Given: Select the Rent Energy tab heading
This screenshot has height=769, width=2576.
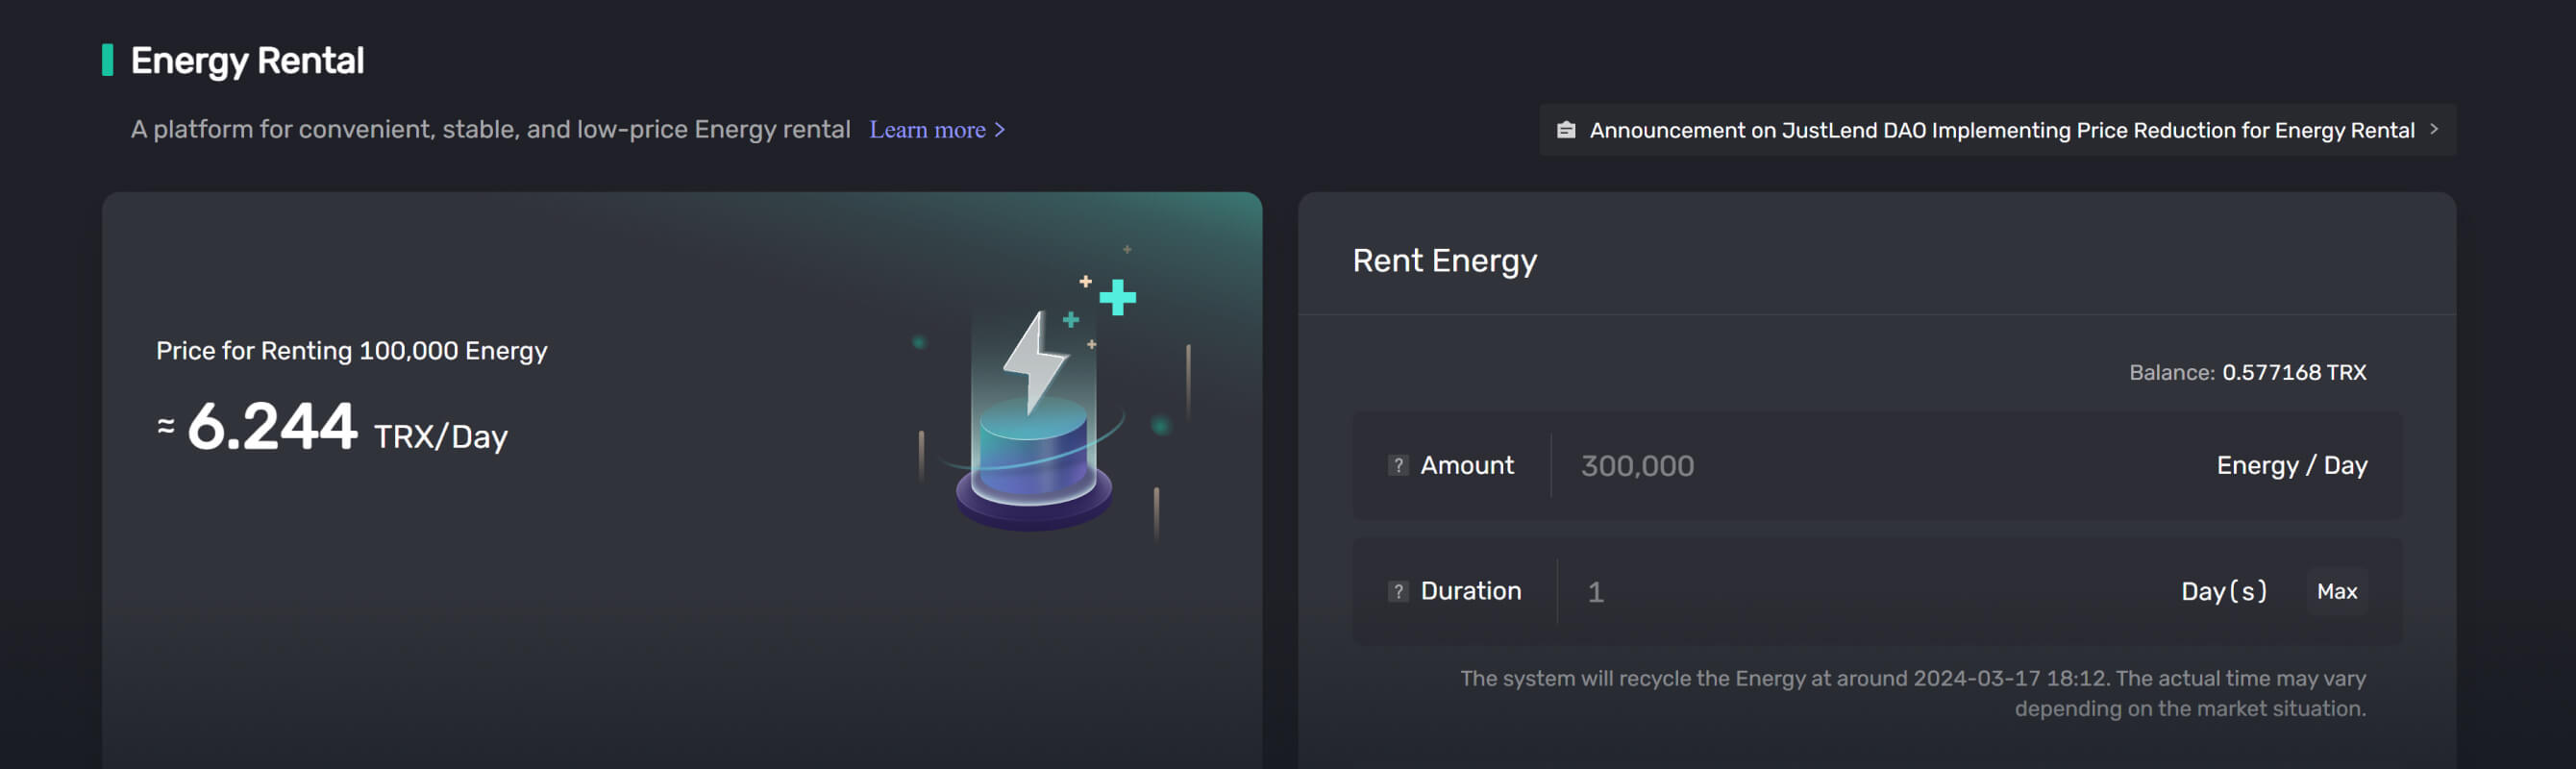Looking at the screenshot, I should pos(1445,260).
